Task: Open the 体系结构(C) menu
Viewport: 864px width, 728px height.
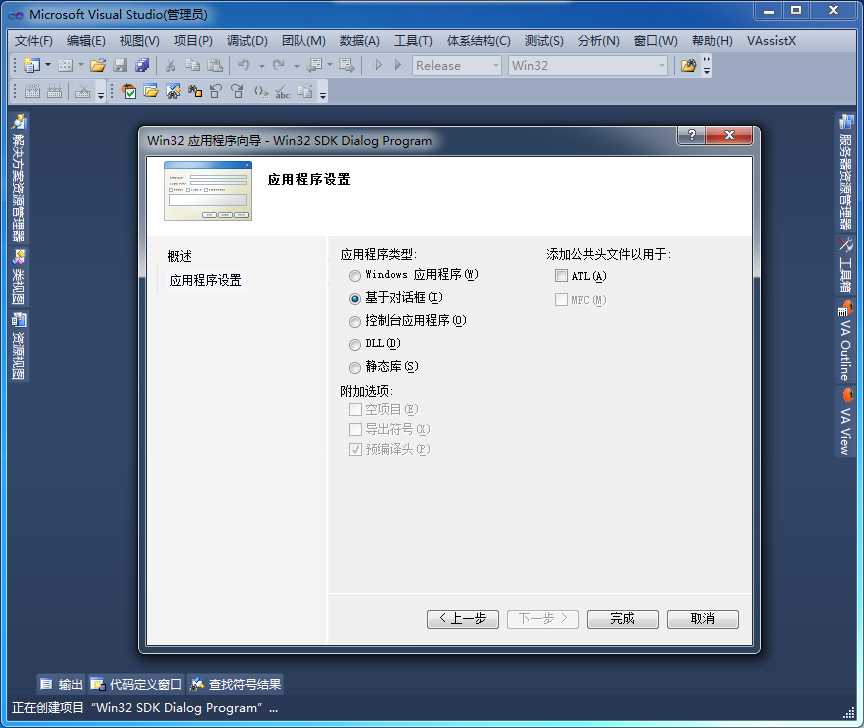Action: (x=478, y=41)
